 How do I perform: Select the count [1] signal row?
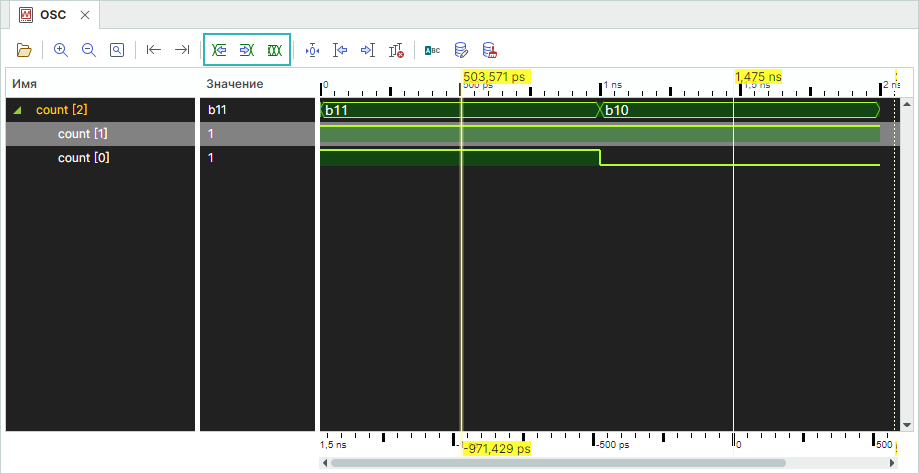click(x=83, y=134)
